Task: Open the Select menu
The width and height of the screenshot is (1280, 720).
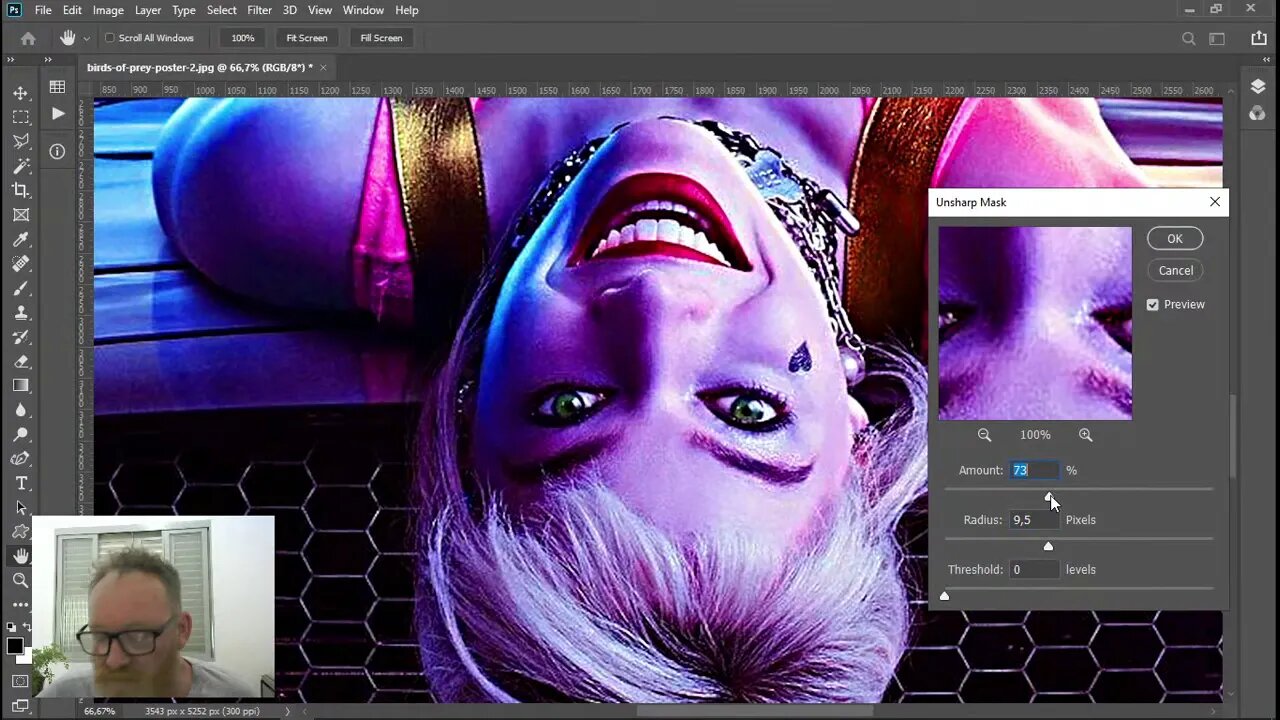Action: pos(221,10)
